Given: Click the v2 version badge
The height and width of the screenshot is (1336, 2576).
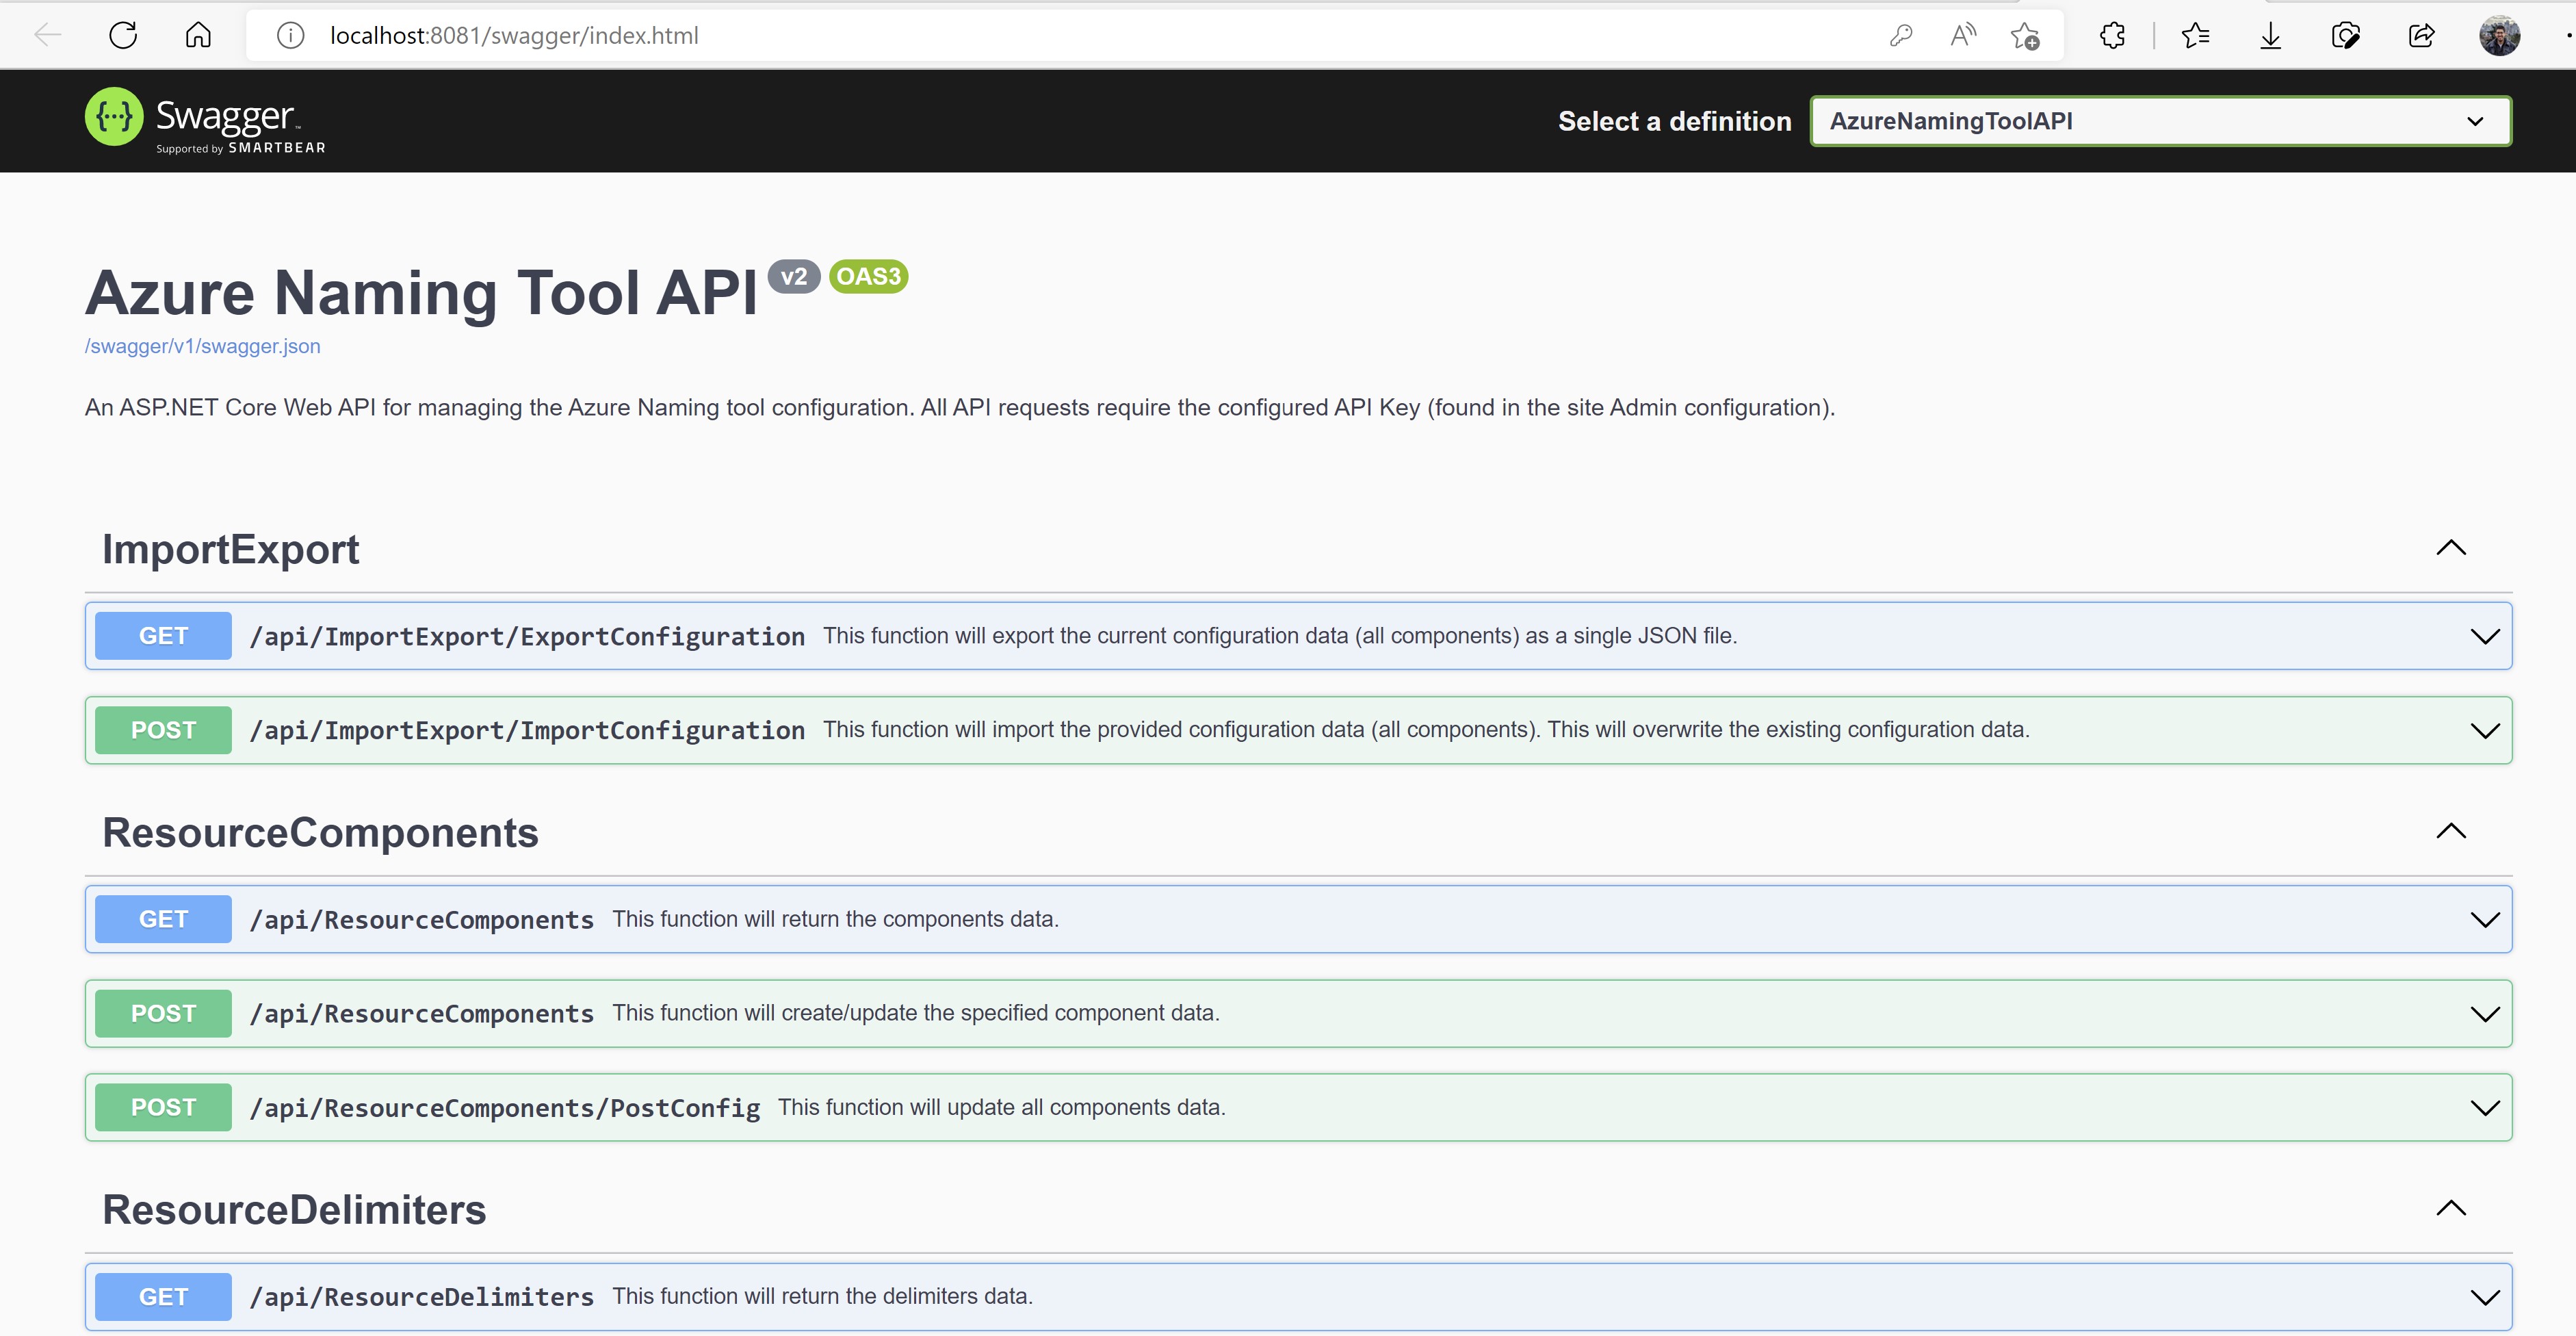Looking at the screenshot, I should (x=794, y=277).
